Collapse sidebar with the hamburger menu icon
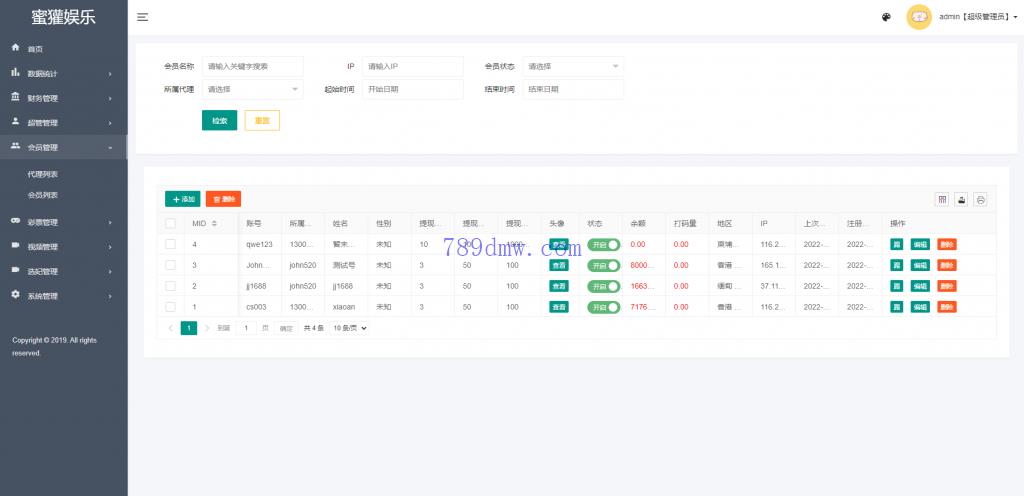 pos(143,17)
